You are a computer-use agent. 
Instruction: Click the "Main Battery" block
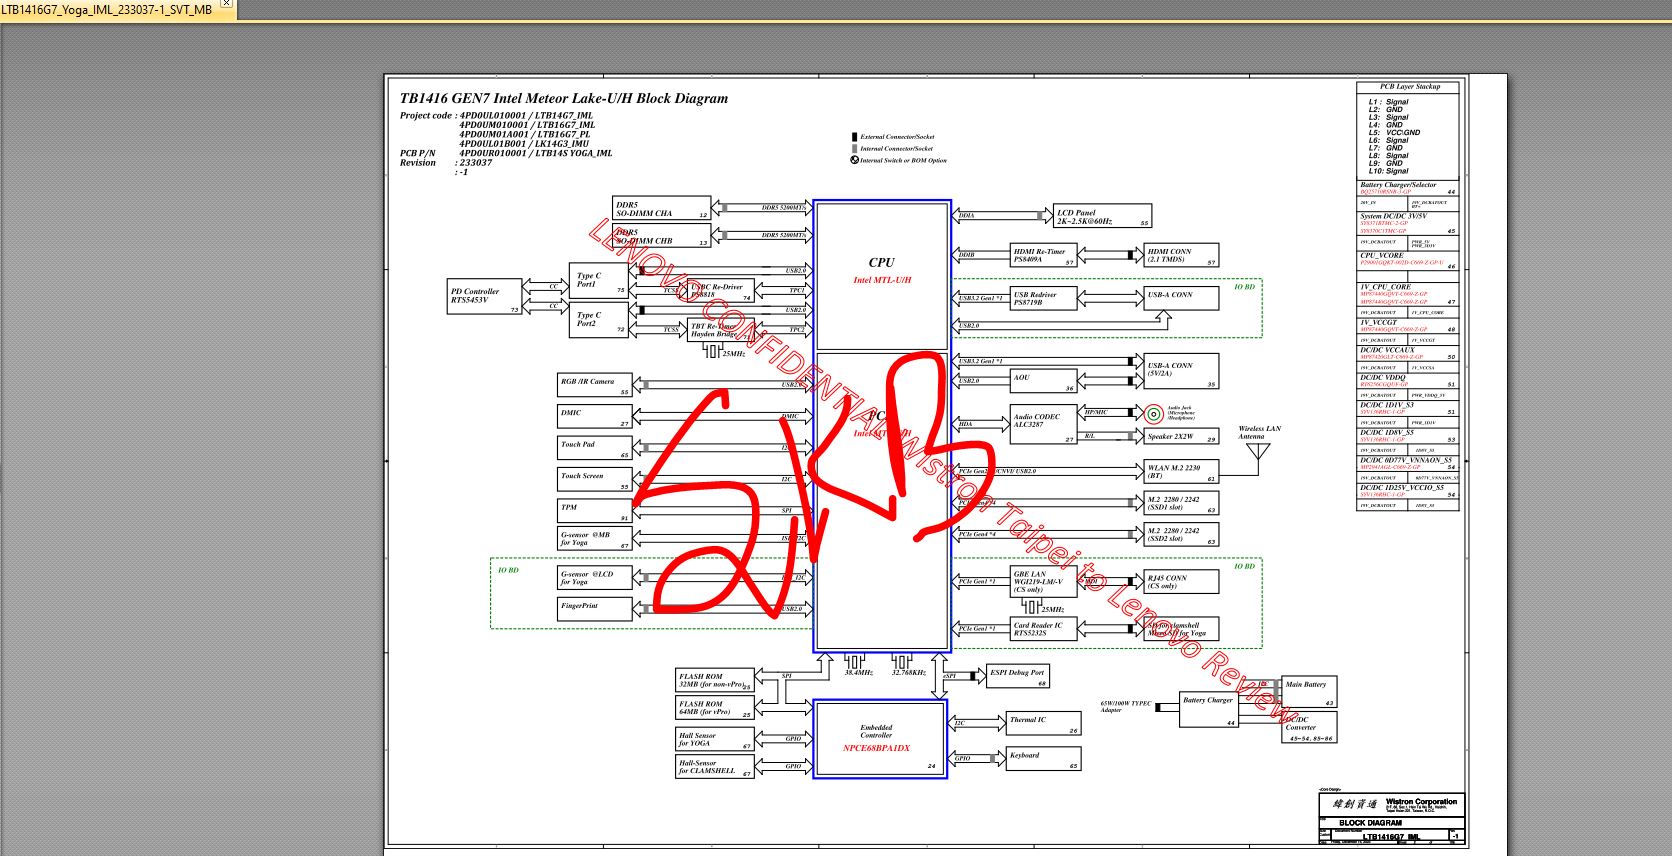(1309, 692)
